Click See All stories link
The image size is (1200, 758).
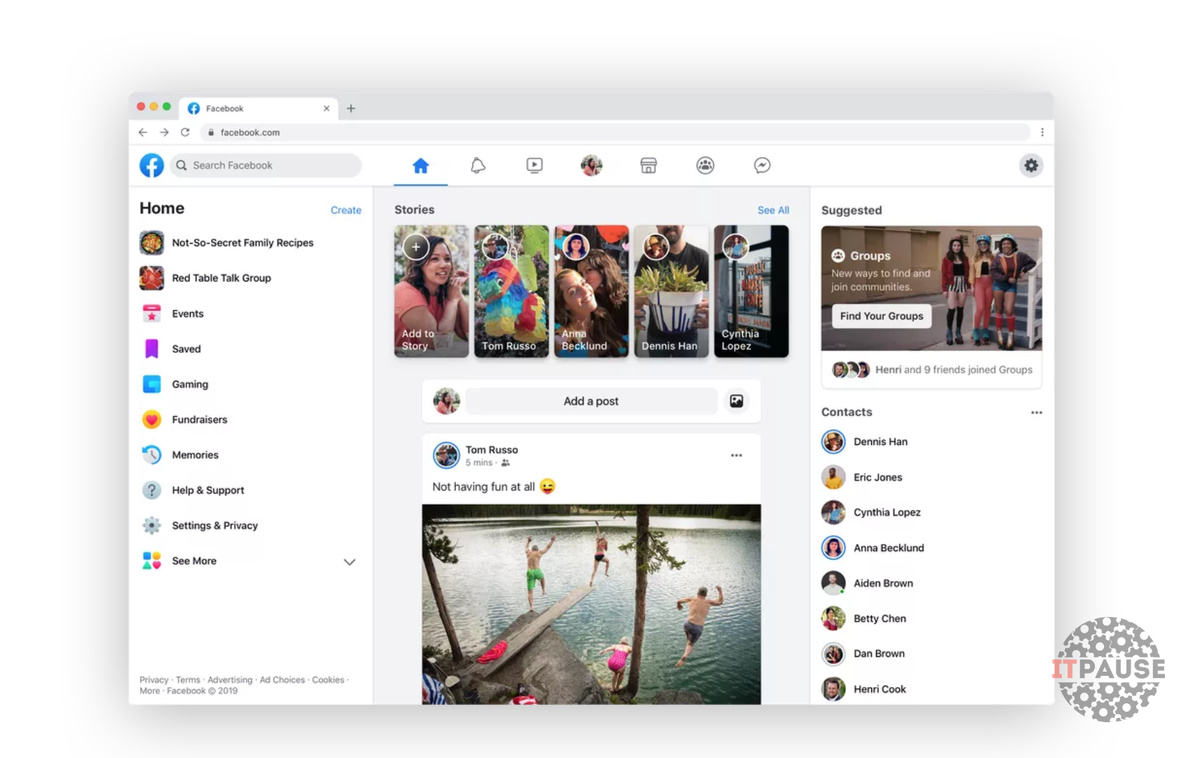click(773, 210)
